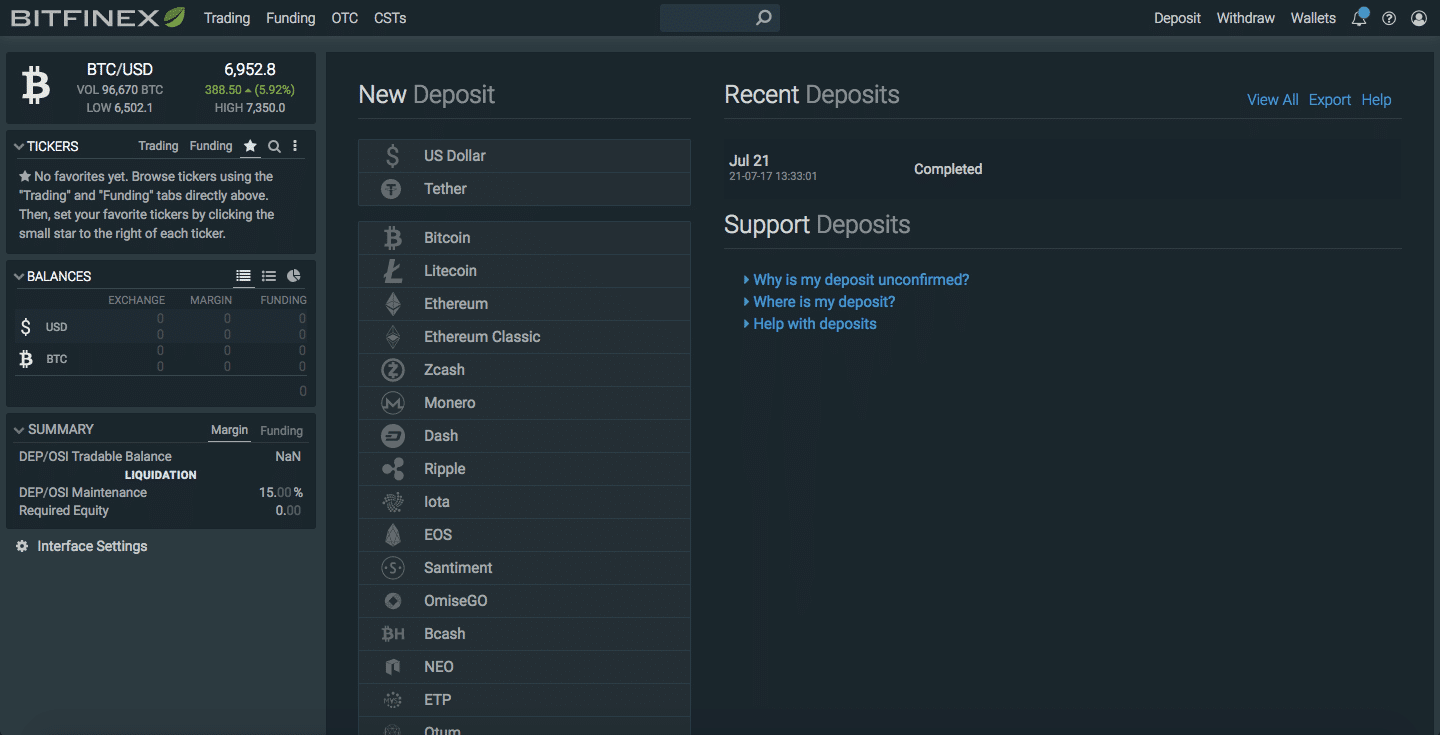Click the Tether deposit icon
This screenshot has height=735, width=1440.
coord(391,188)
